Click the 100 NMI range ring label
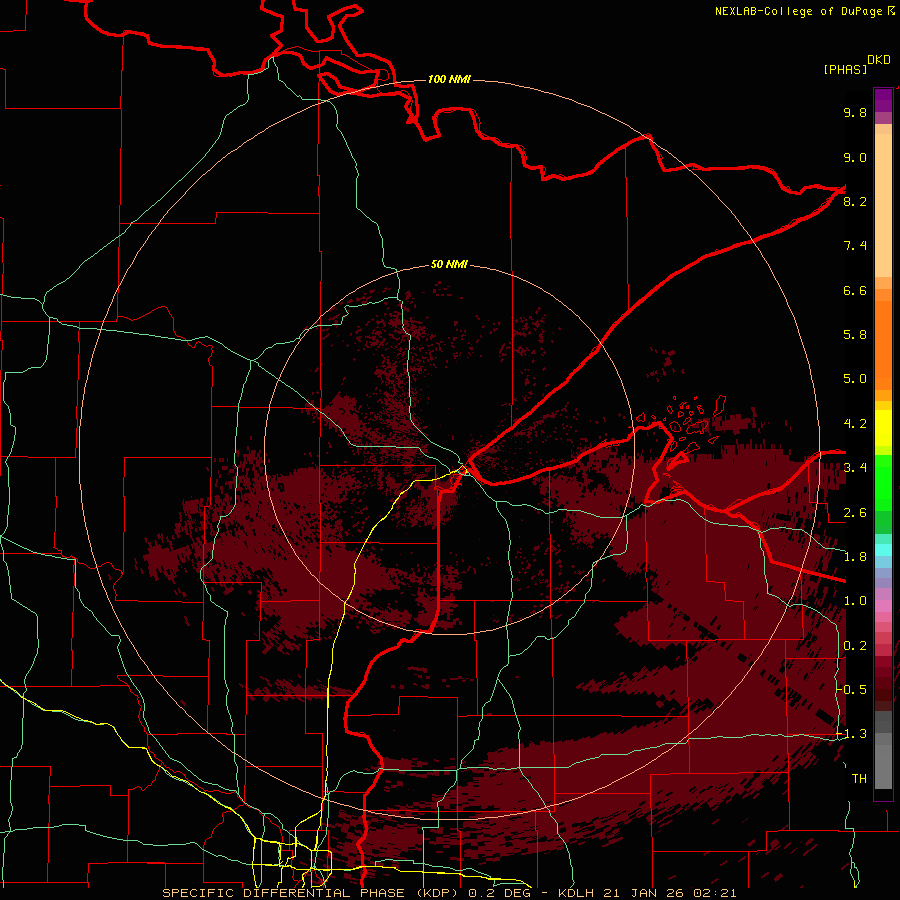 449,79
